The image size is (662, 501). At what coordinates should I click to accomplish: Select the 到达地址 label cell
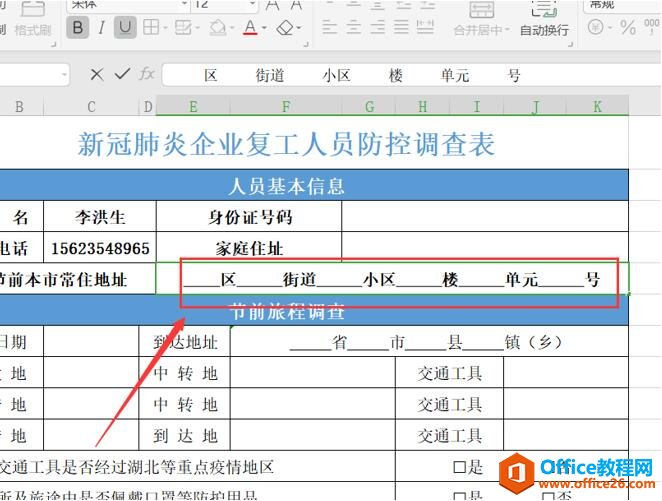point(185,341)
